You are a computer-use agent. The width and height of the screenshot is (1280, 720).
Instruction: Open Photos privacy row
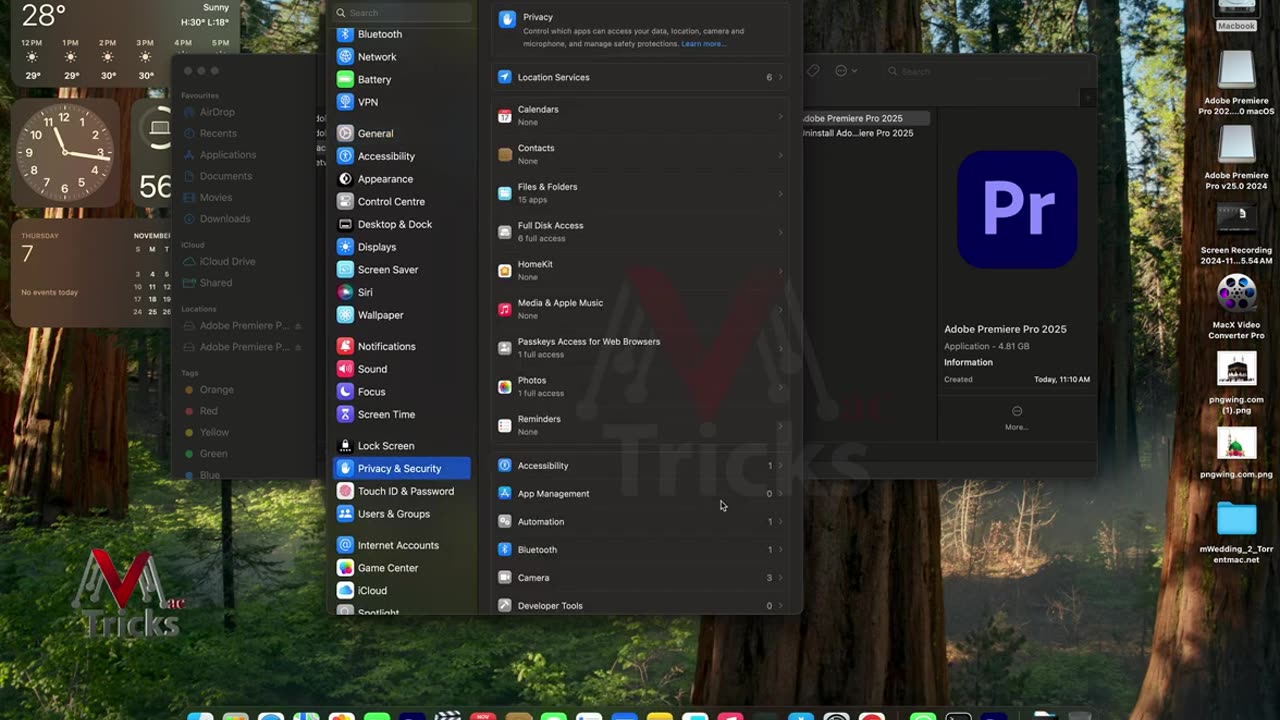pos(640,387)
